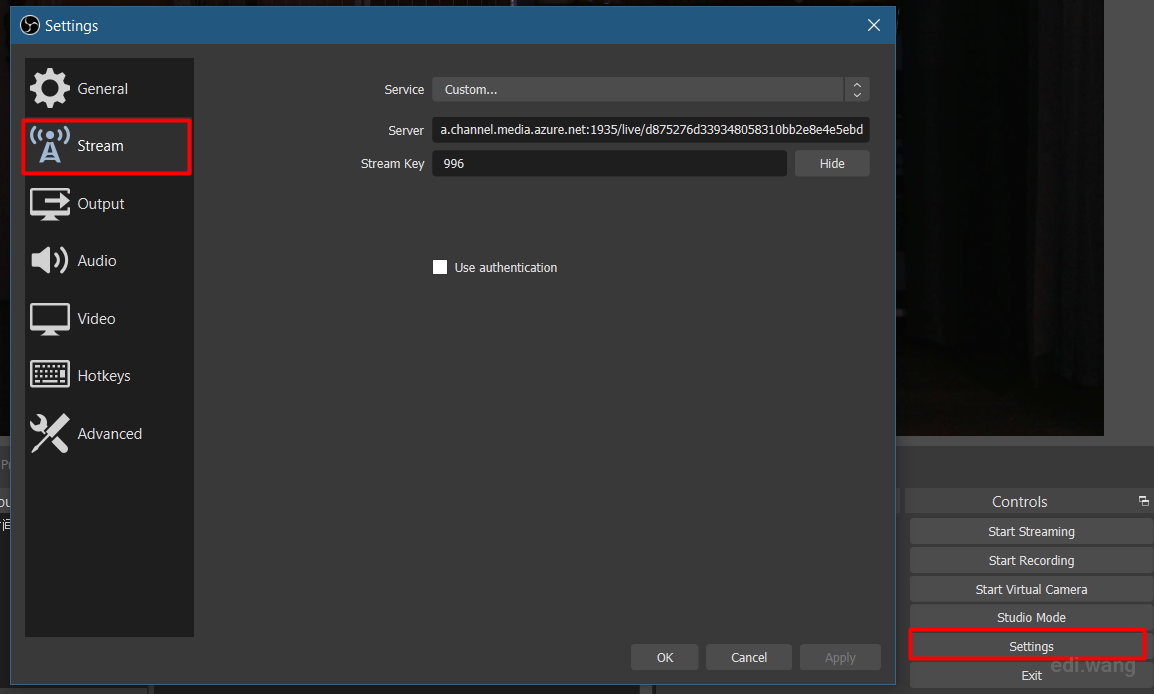The width and height of the screenshot is (1154, 694).
Task: Close the Settings dialog window
Action: tap(874, 26)
